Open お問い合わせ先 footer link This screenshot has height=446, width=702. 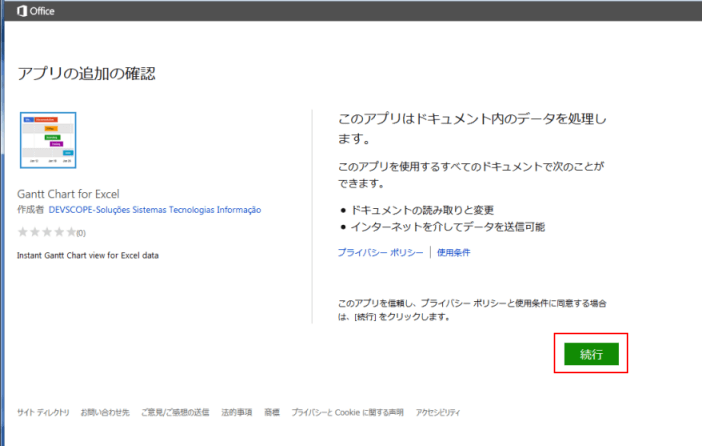click(x=105, y=412)
